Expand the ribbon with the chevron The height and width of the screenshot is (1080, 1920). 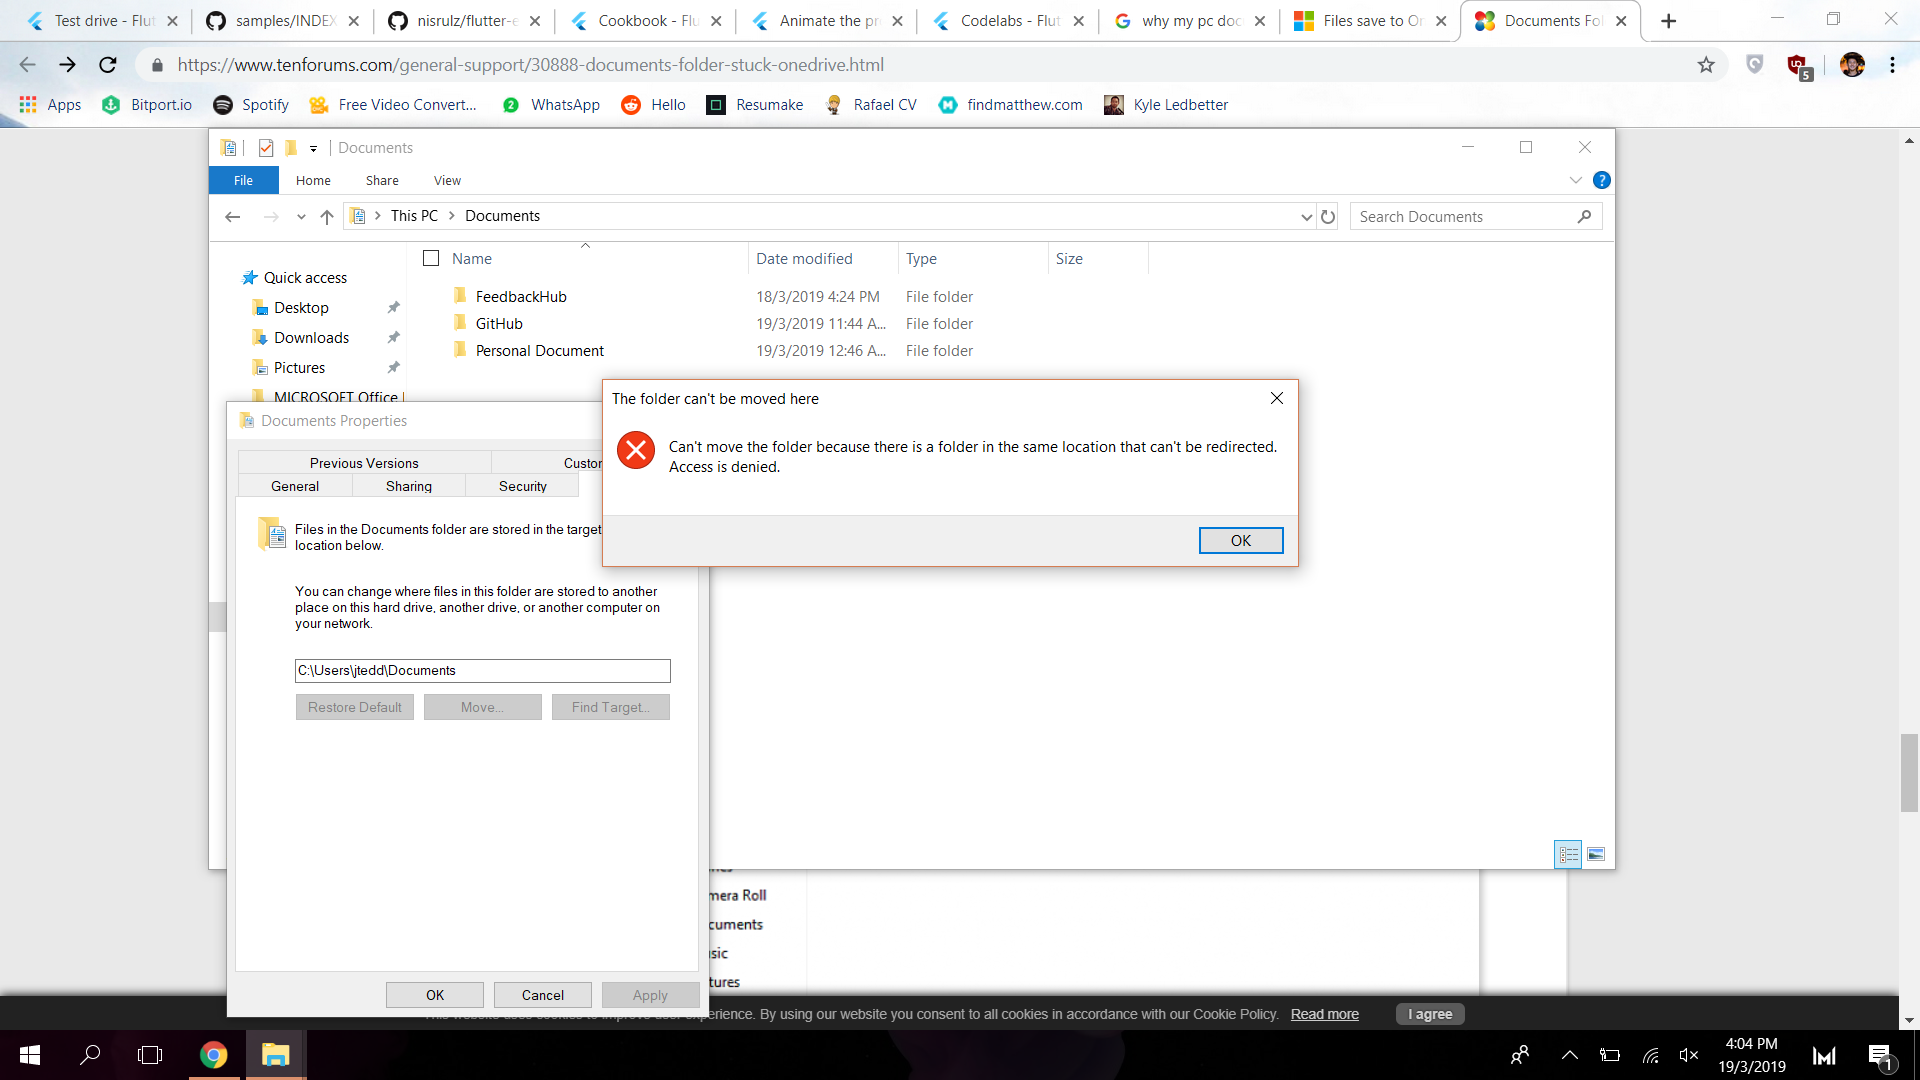coord(1575,180)
